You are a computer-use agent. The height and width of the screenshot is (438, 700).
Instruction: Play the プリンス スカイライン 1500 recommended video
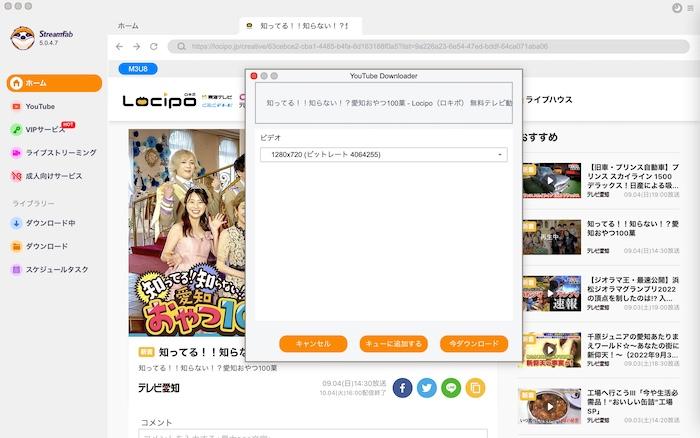pos(551,180)
